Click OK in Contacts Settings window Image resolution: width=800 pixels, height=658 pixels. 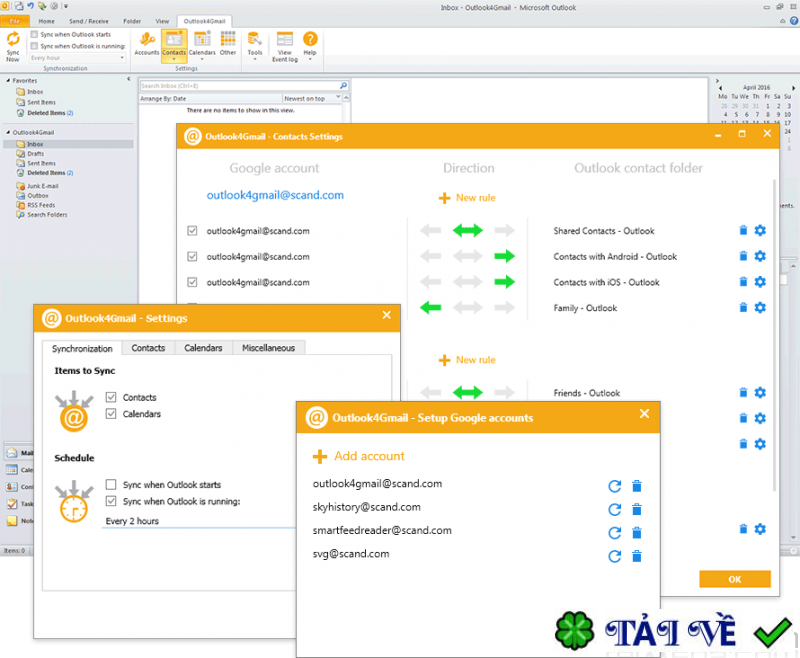point(735,579)
